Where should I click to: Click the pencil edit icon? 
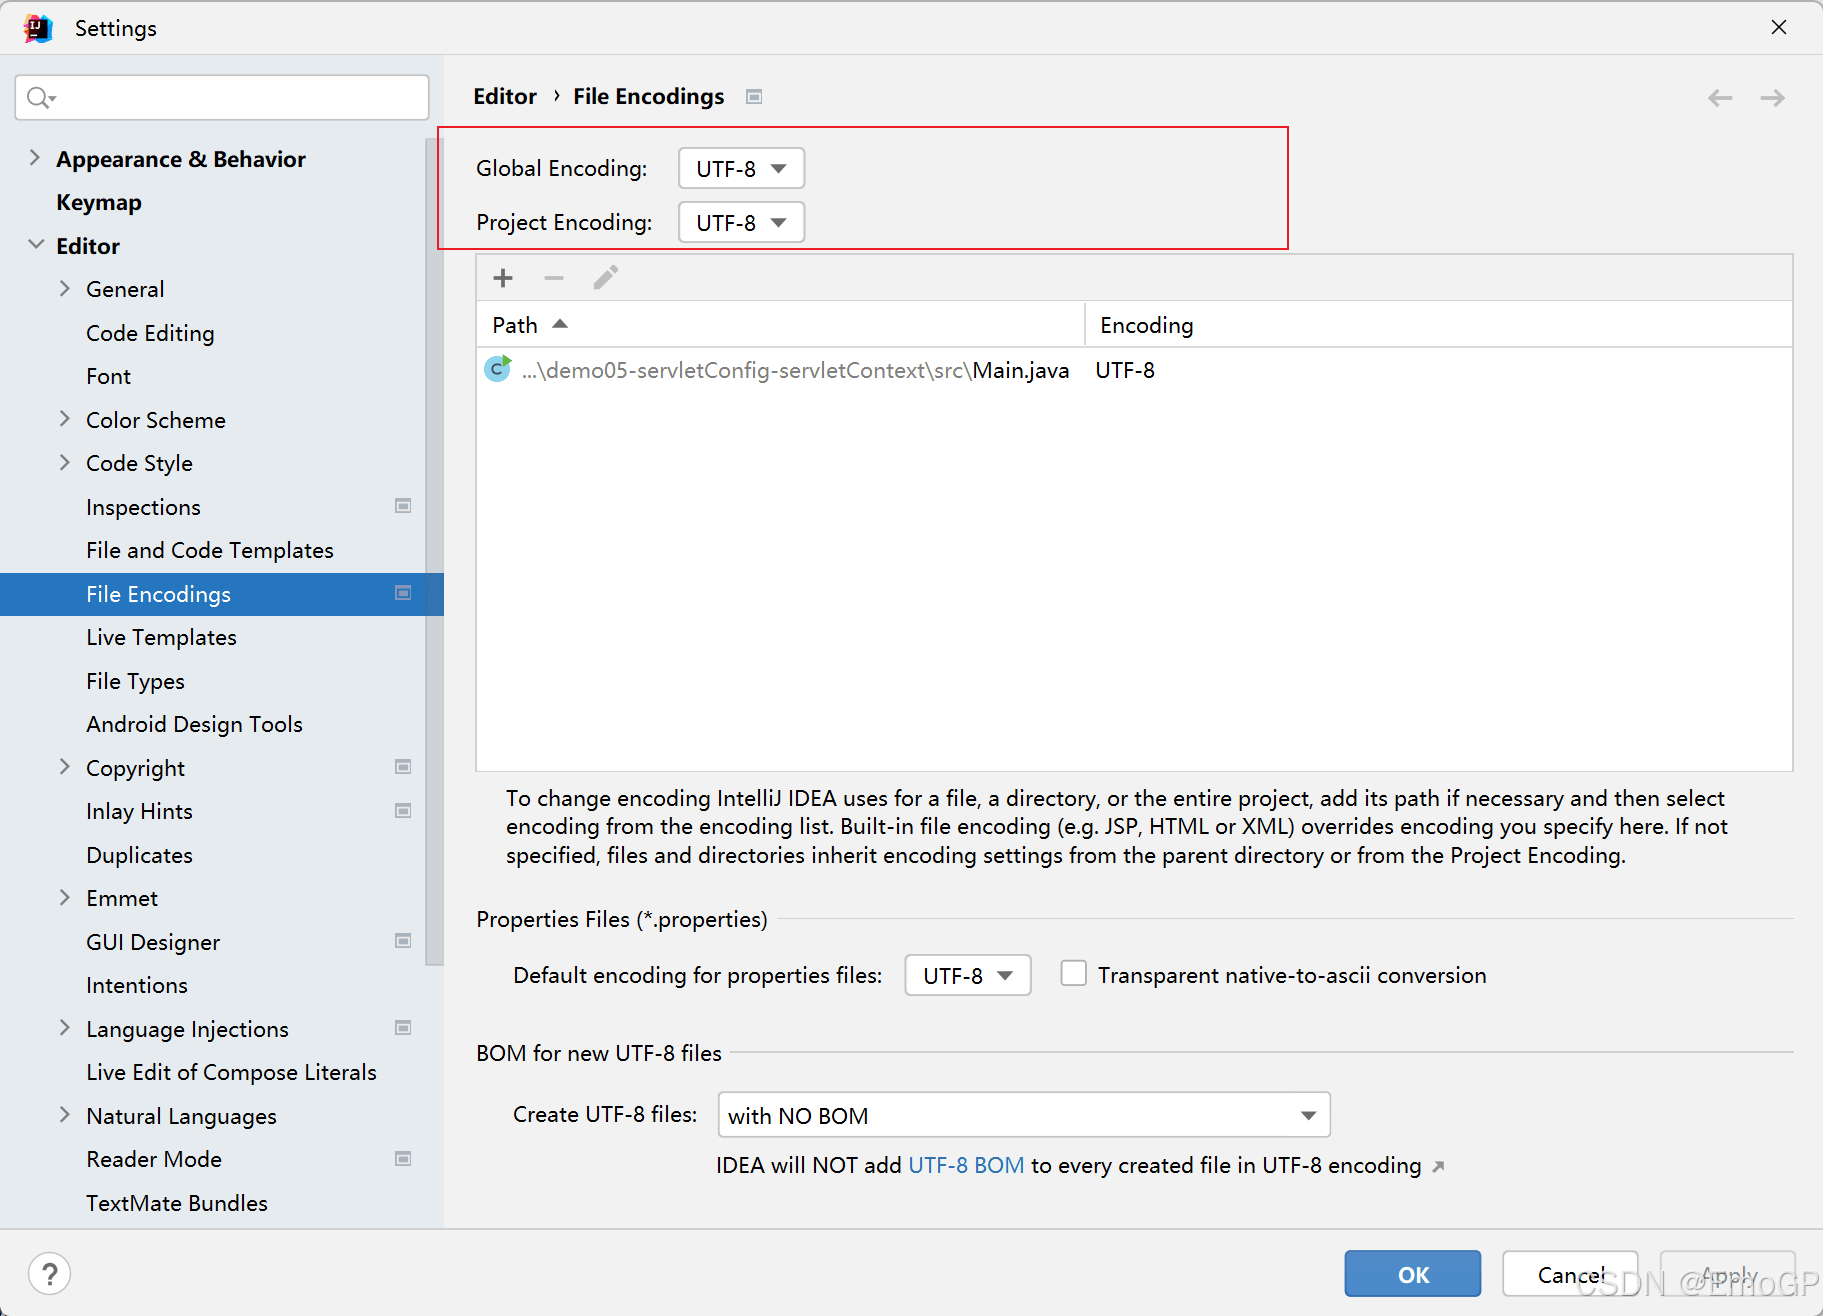606,278
